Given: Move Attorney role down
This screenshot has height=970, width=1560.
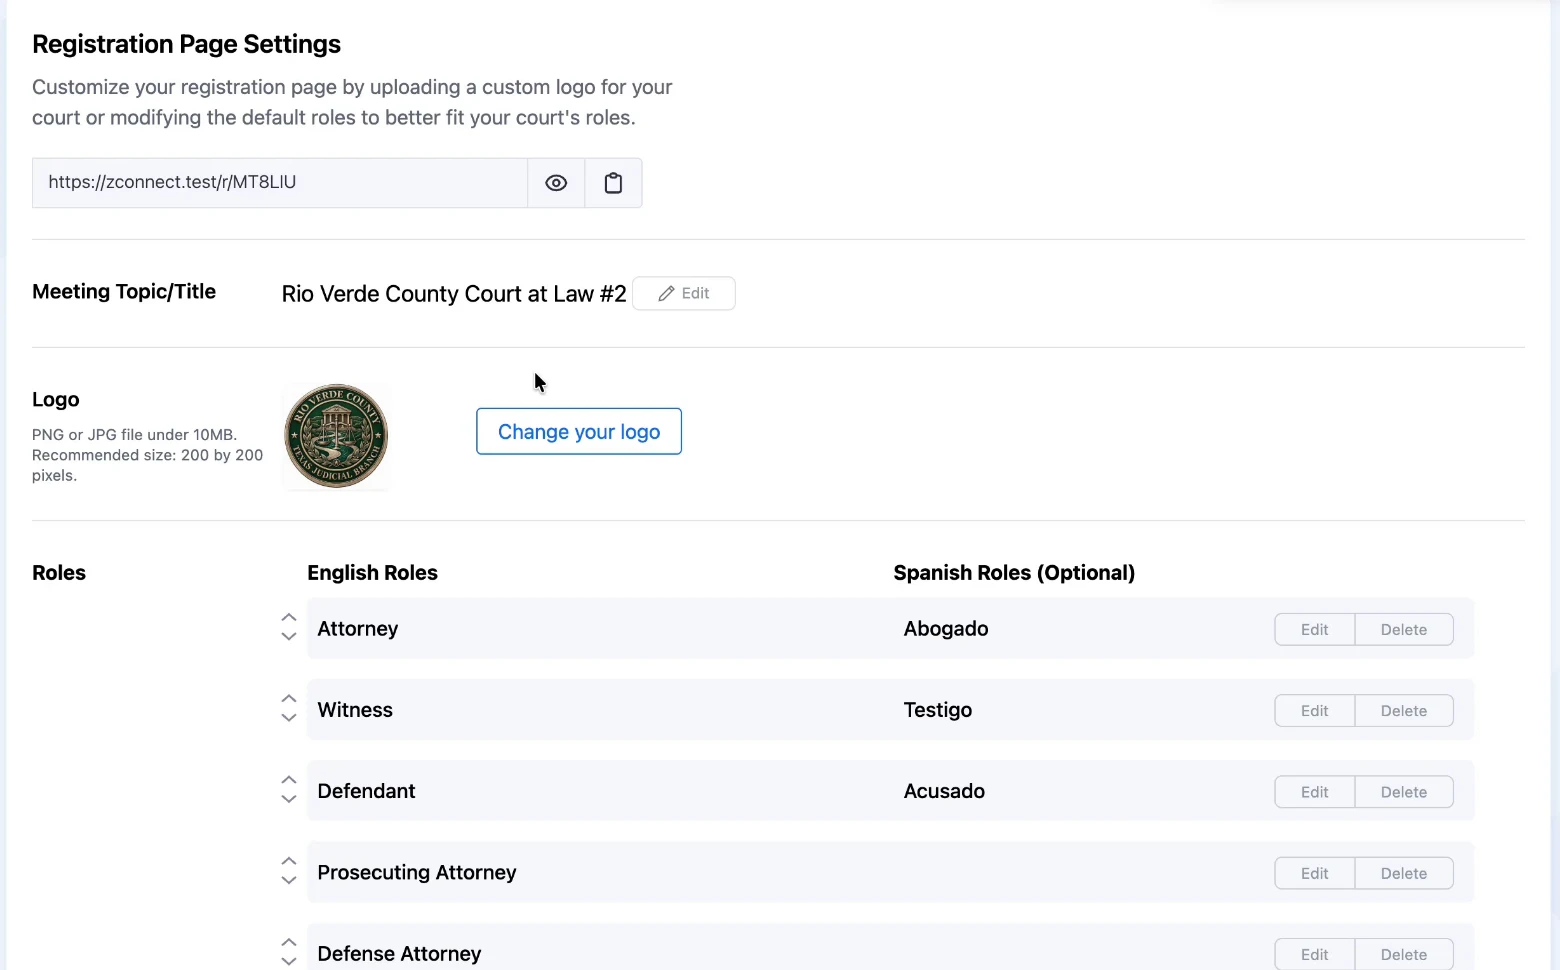Looking at the screenshot, I should click(289, 636).
